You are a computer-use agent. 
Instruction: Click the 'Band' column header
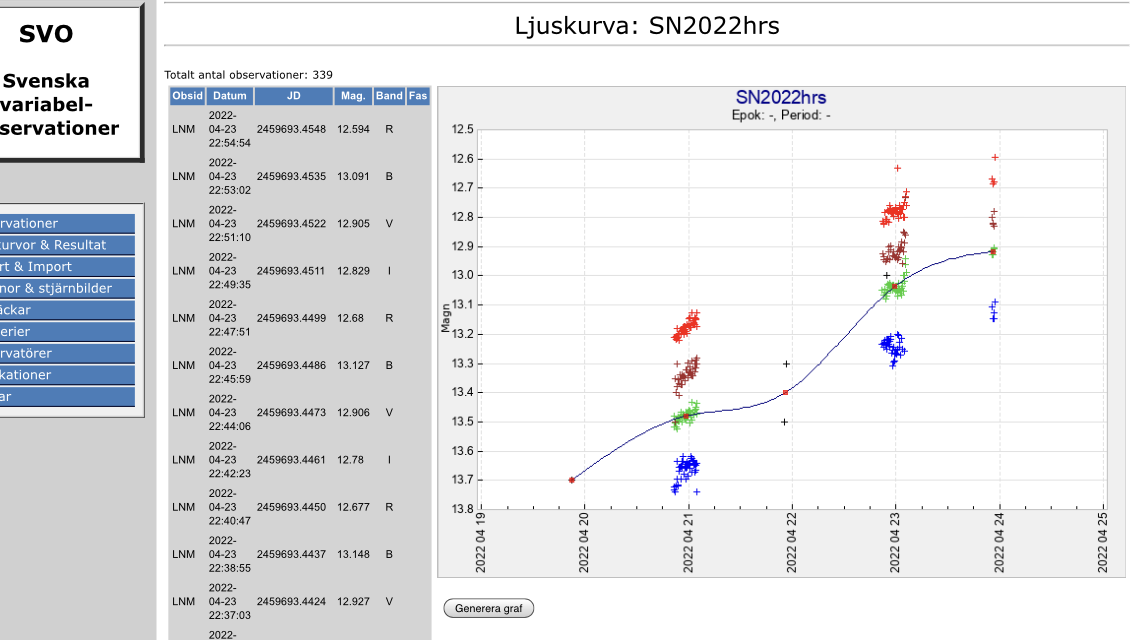click(389, 96)
